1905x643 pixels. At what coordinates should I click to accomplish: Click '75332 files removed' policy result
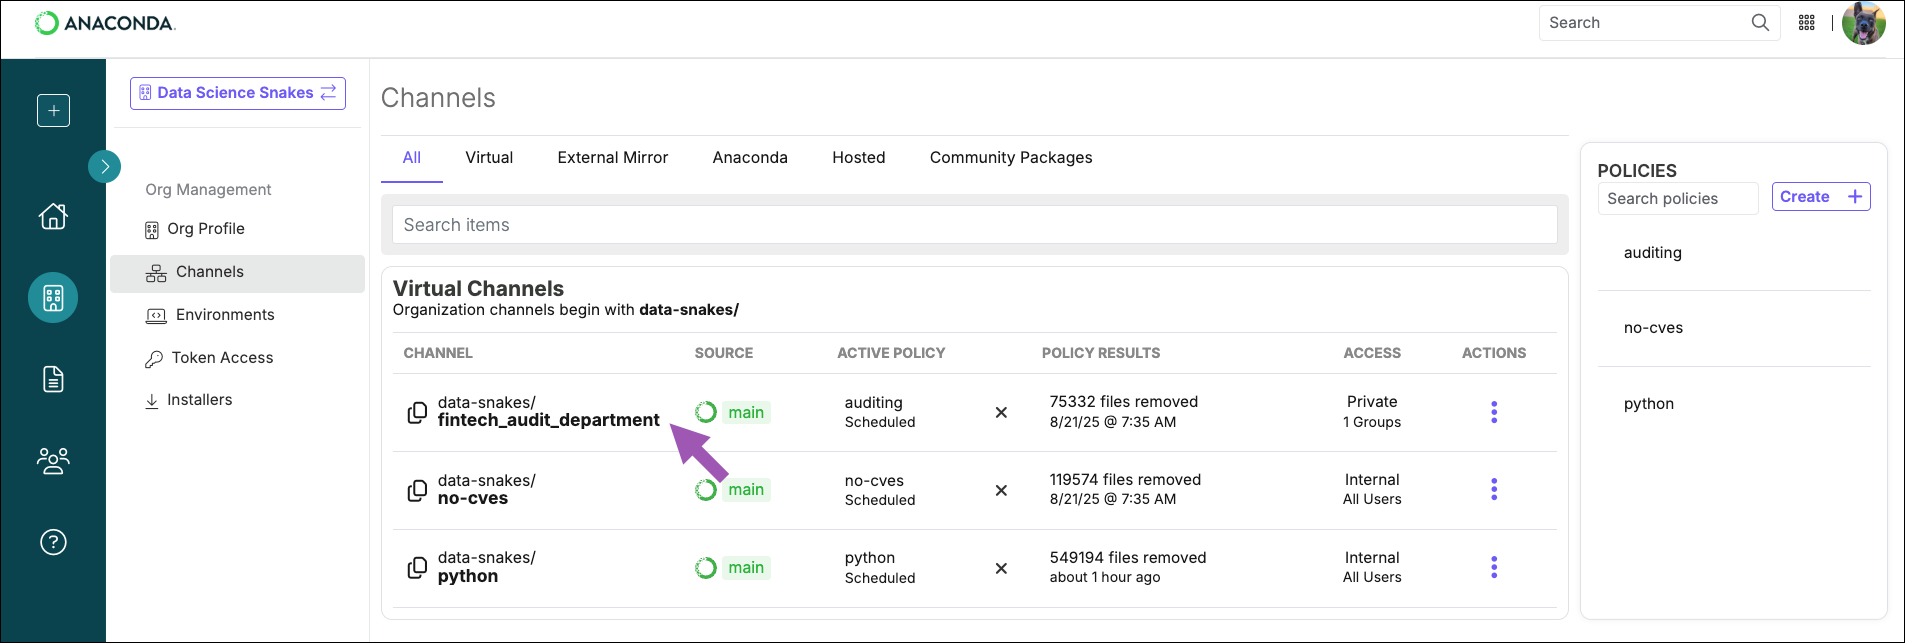point(1124,402)
